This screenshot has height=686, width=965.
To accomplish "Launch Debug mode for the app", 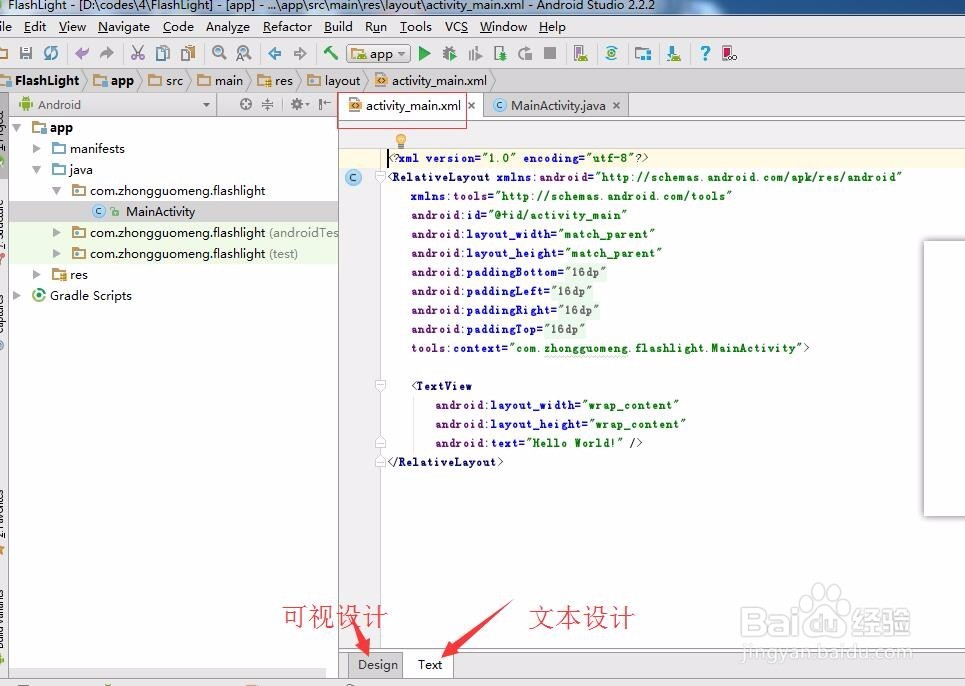I will click(x=448, y=54).
